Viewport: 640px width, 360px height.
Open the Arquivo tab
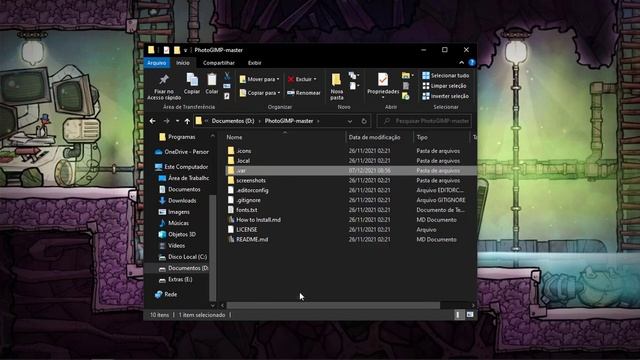(157, 63)
